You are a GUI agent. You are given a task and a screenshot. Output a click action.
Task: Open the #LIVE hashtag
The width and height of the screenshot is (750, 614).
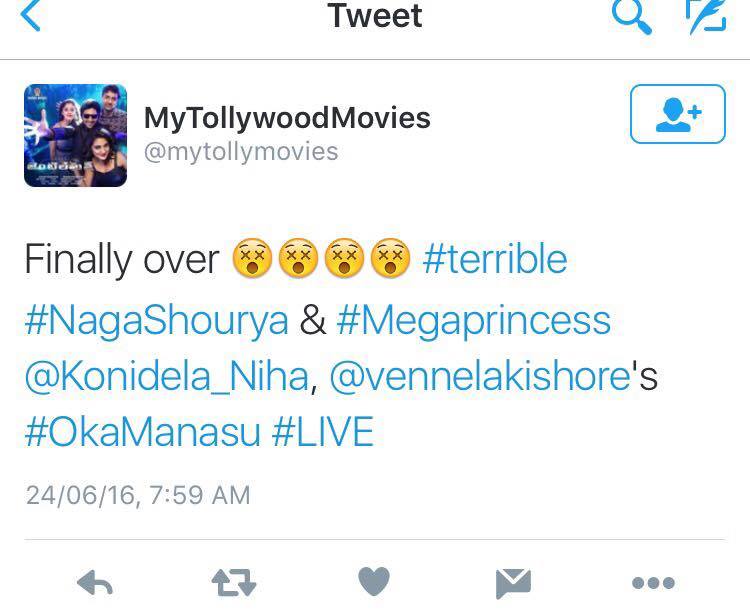(x=323, y=432)
